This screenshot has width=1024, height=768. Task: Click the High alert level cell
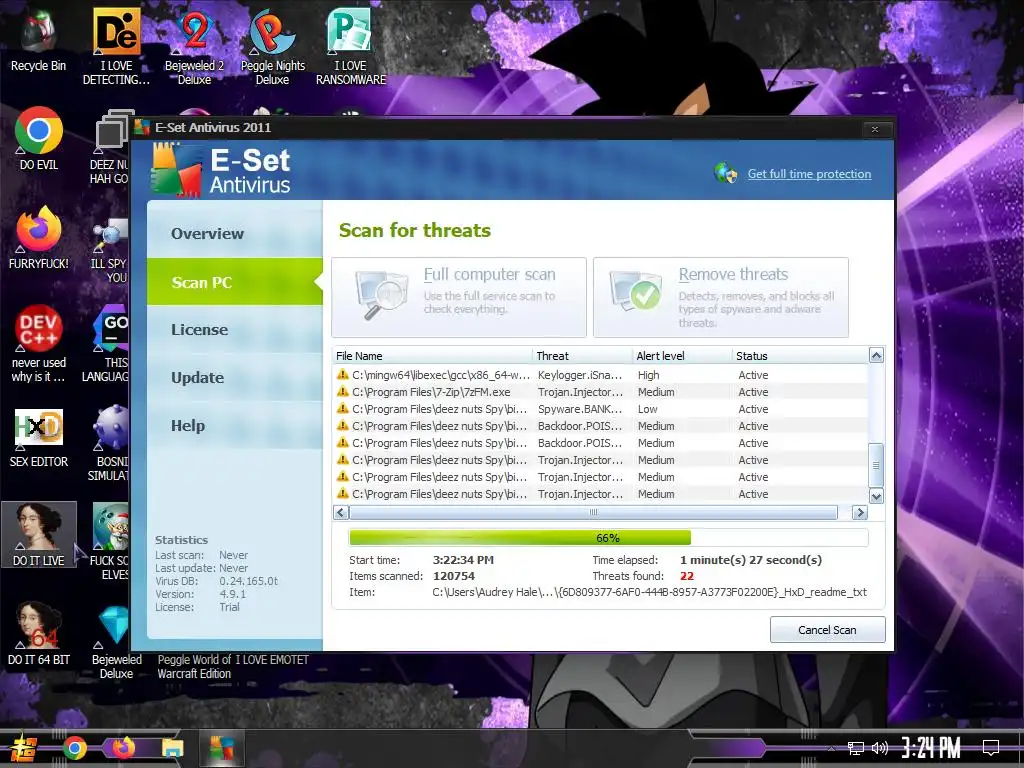(x=648, y=375)
